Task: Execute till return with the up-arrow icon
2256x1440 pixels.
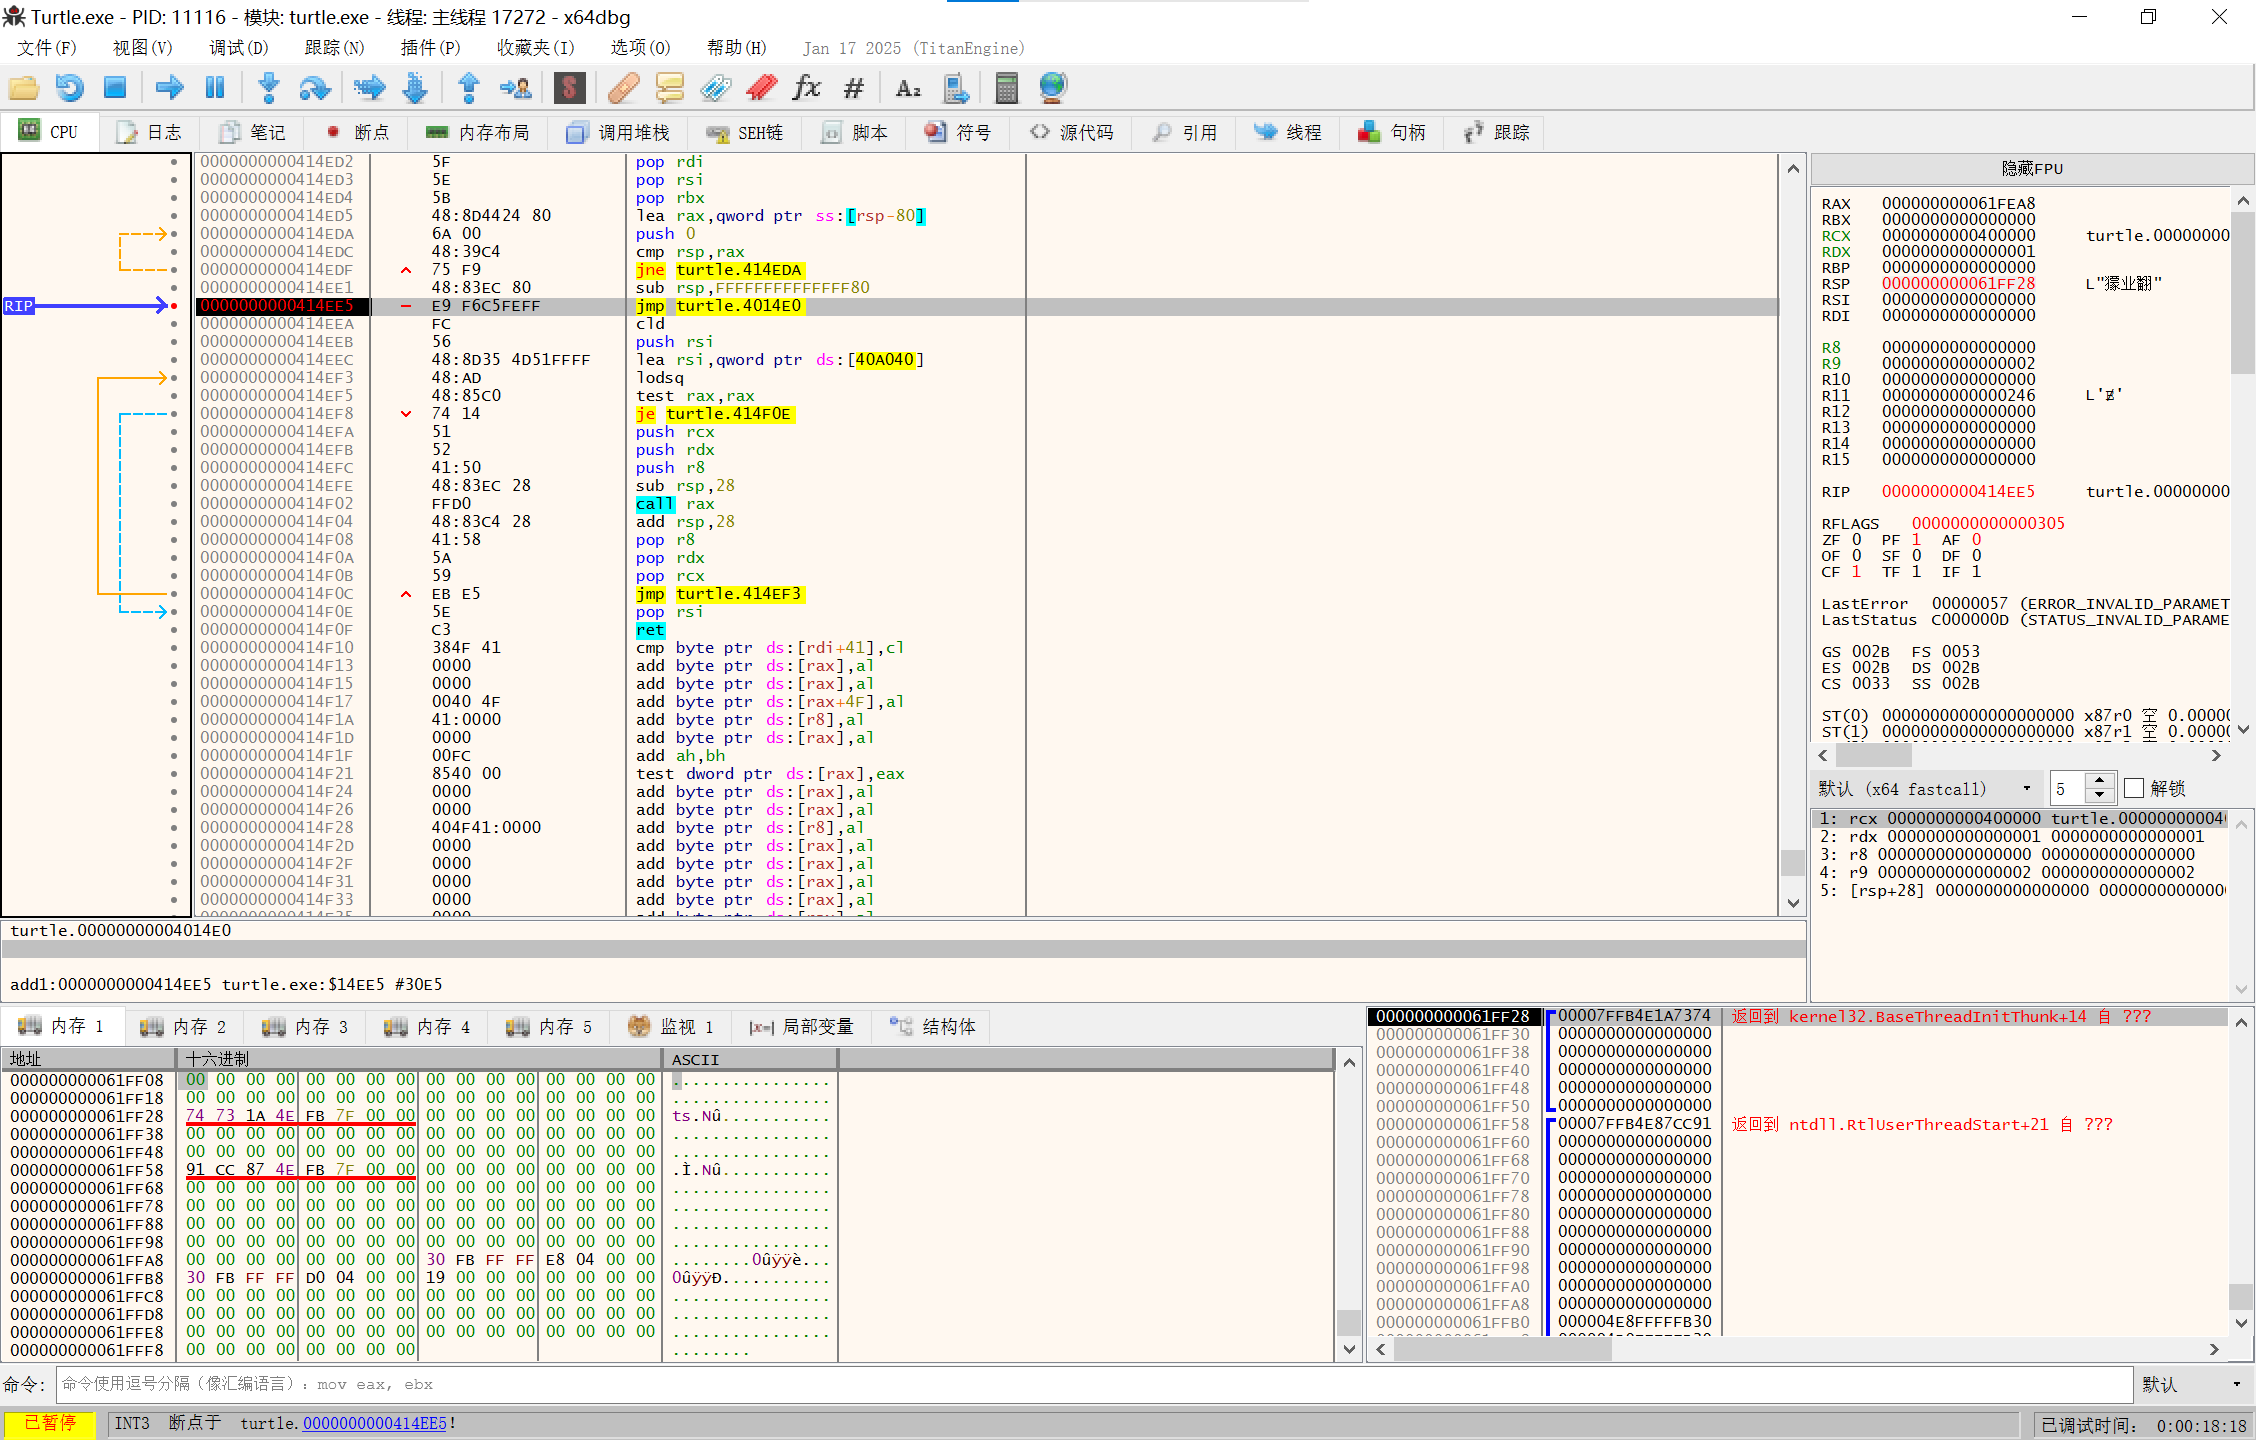Action: [x=468, y=88]
